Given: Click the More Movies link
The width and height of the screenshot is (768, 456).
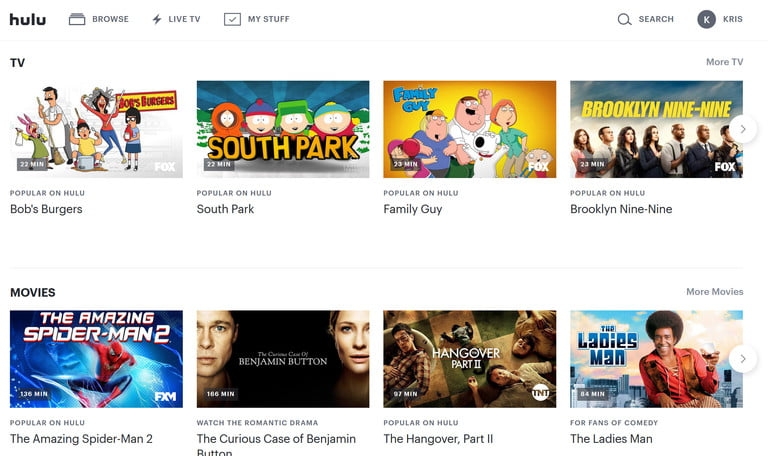Looking at the screenshot, I should click(714, 292).
